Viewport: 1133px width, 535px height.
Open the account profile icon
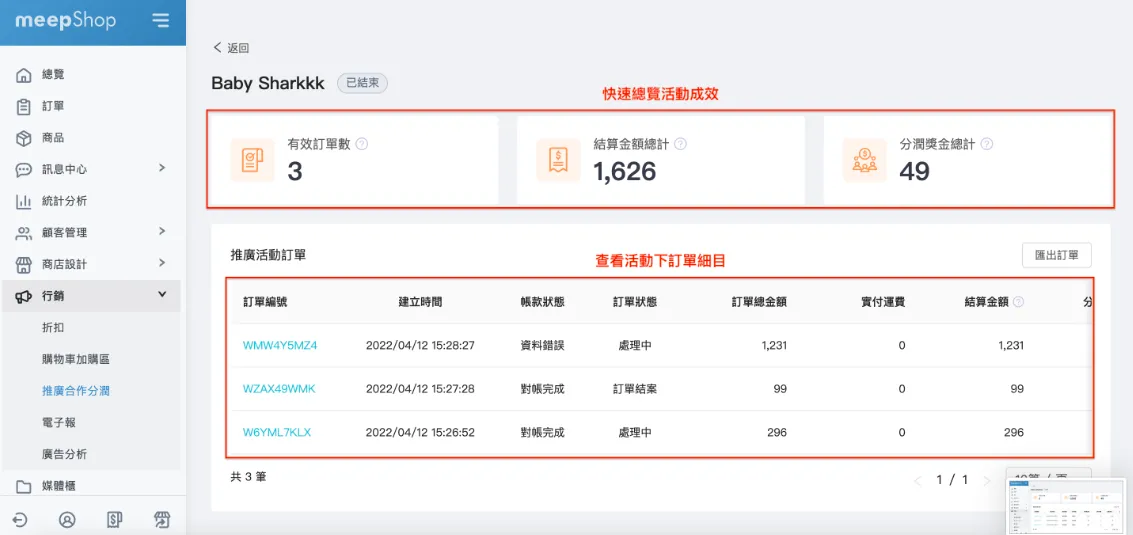click(x=67, y=519)
